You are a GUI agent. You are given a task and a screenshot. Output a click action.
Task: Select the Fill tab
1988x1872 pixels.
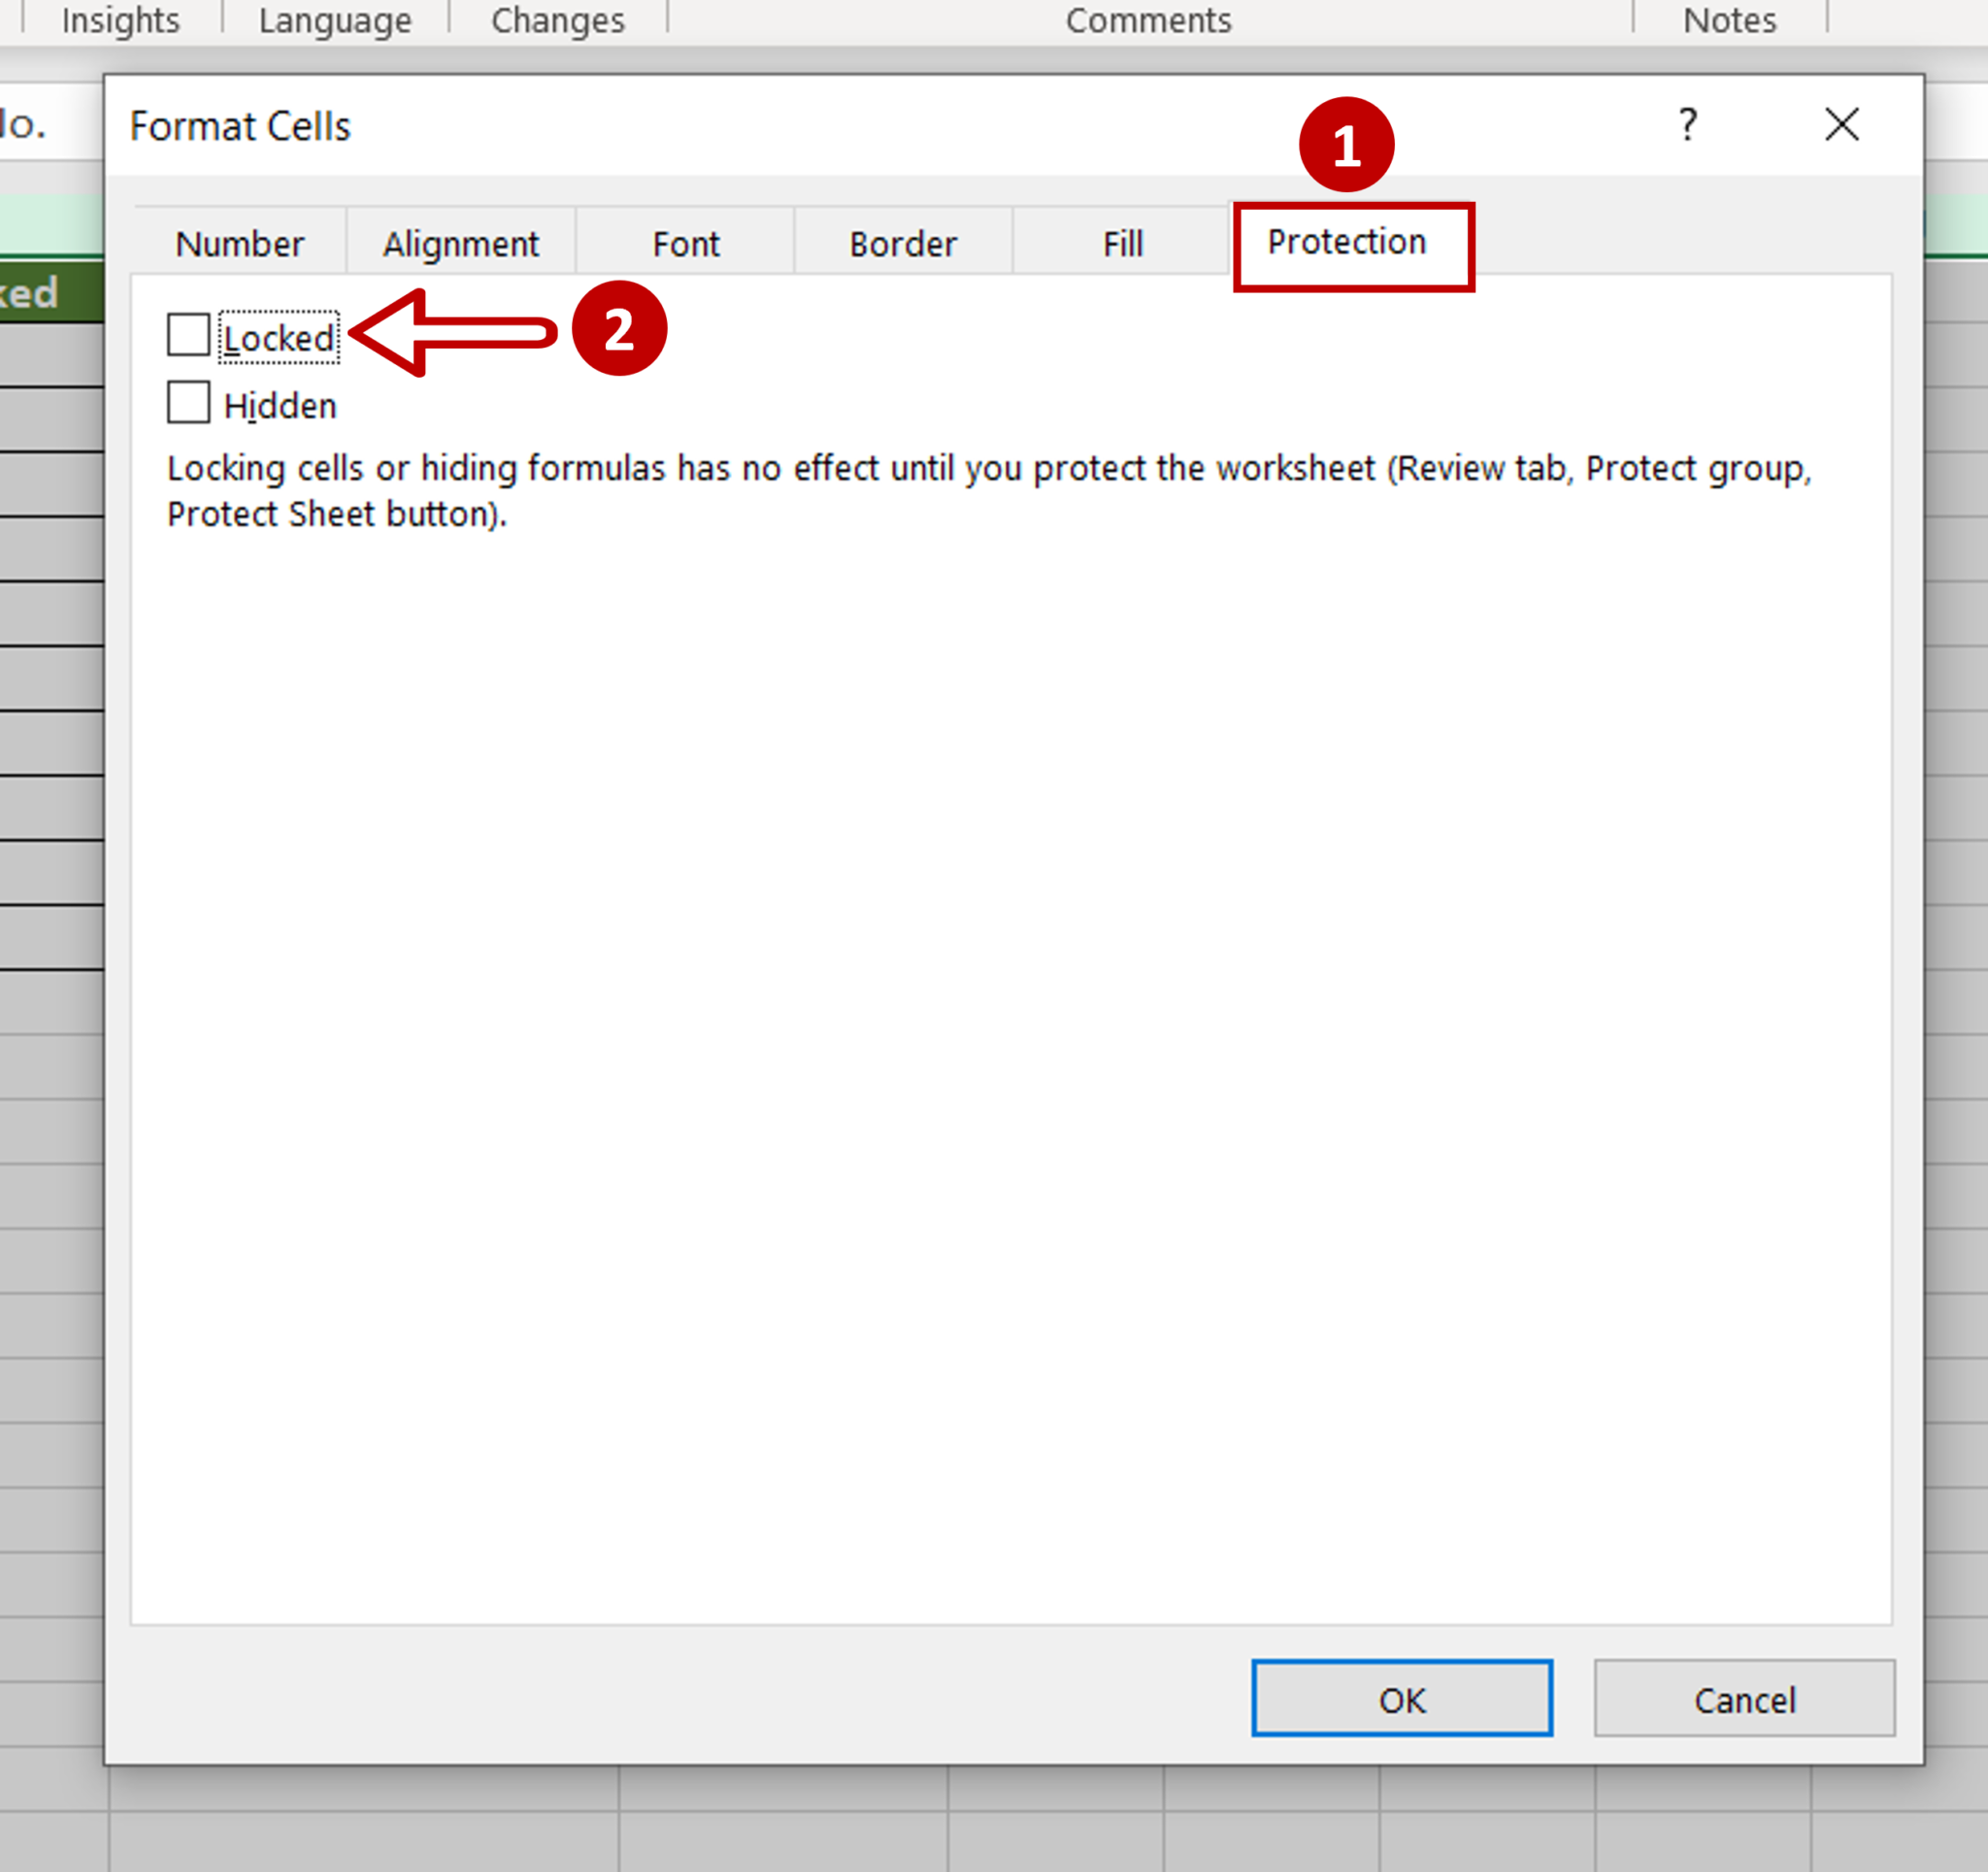tap(1121, 243)
